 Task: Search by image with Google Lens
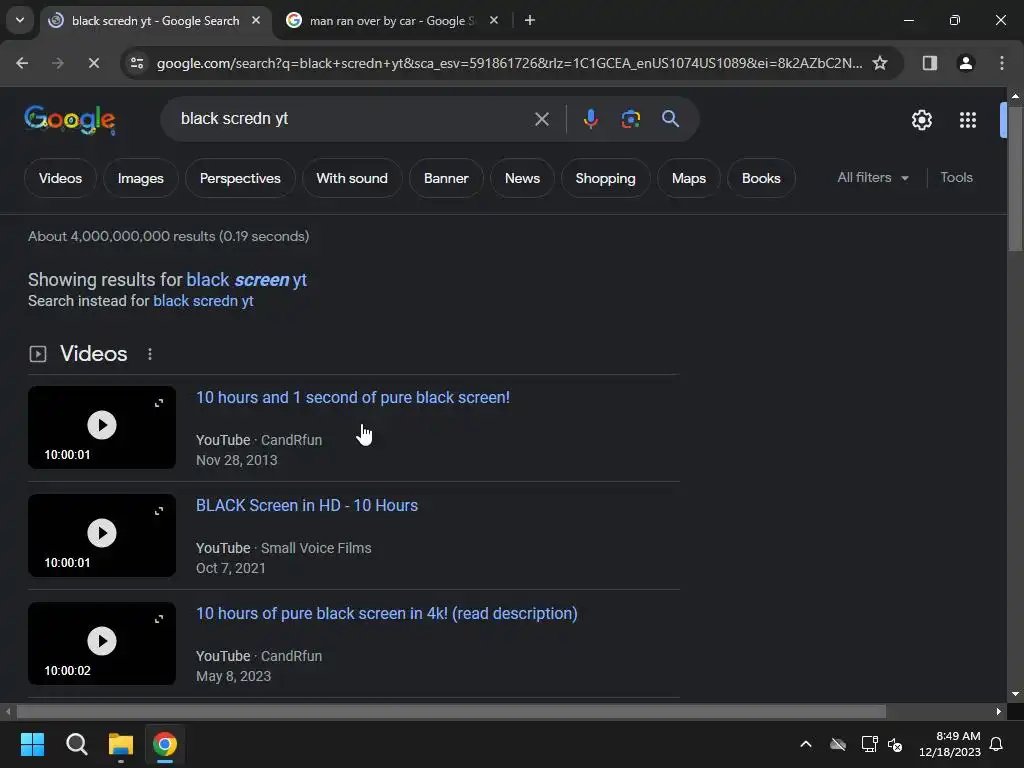tap(630, 119)
